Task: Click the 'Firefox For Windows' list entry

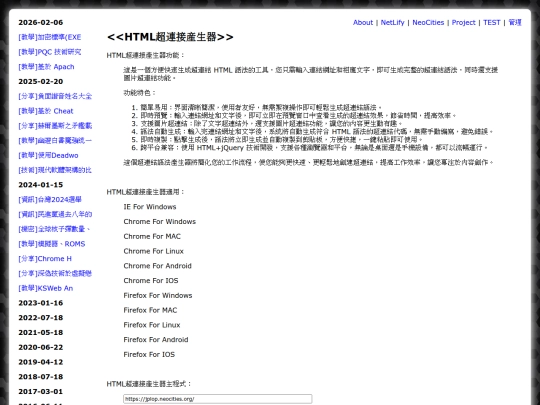Action: [x=158, y=295]
